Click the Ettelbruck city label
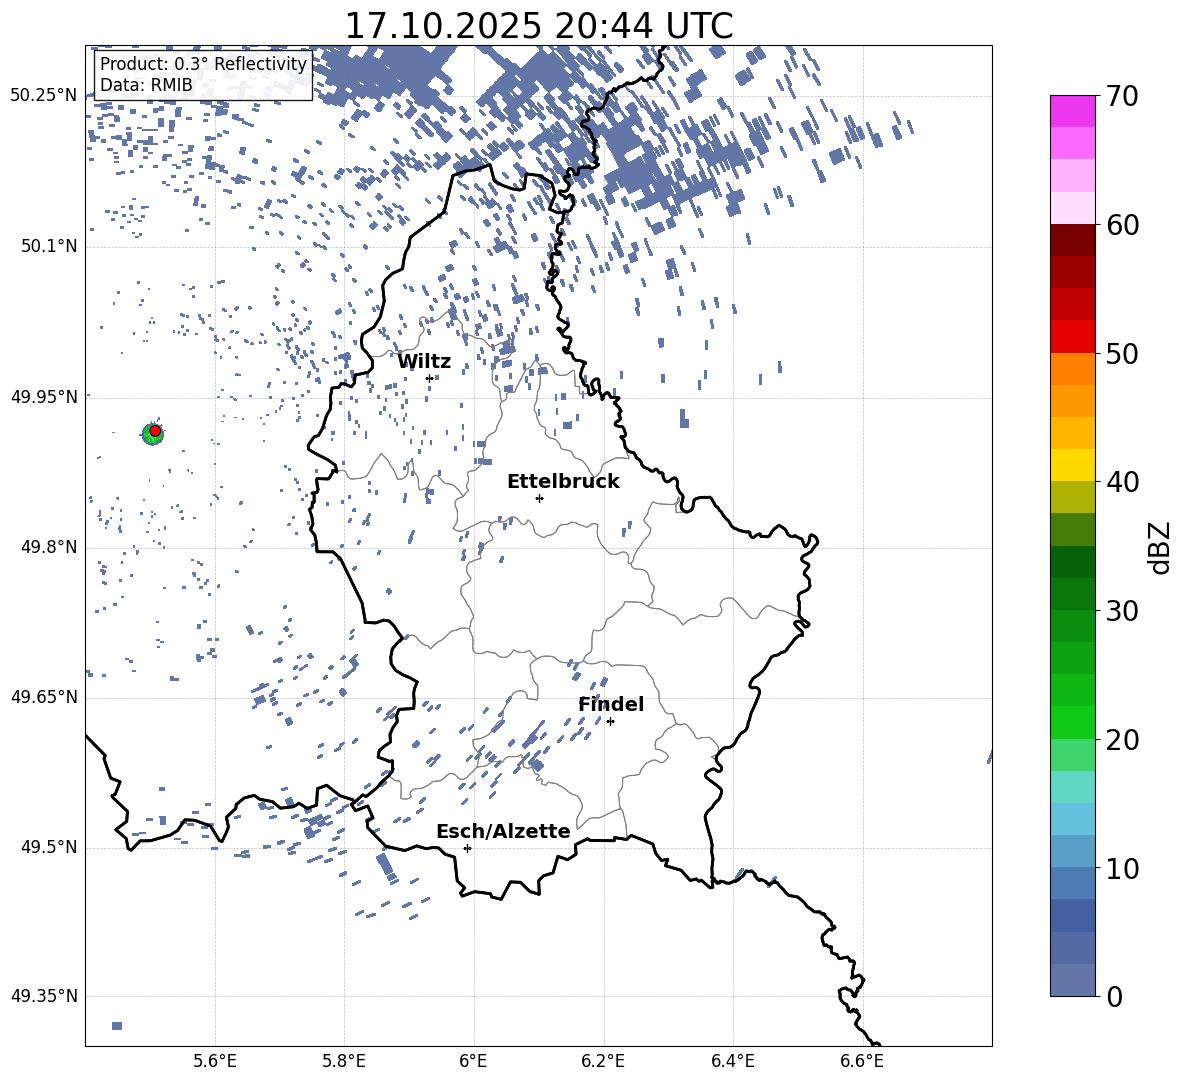This screenshot has width=1184, height=1081. 563,482
